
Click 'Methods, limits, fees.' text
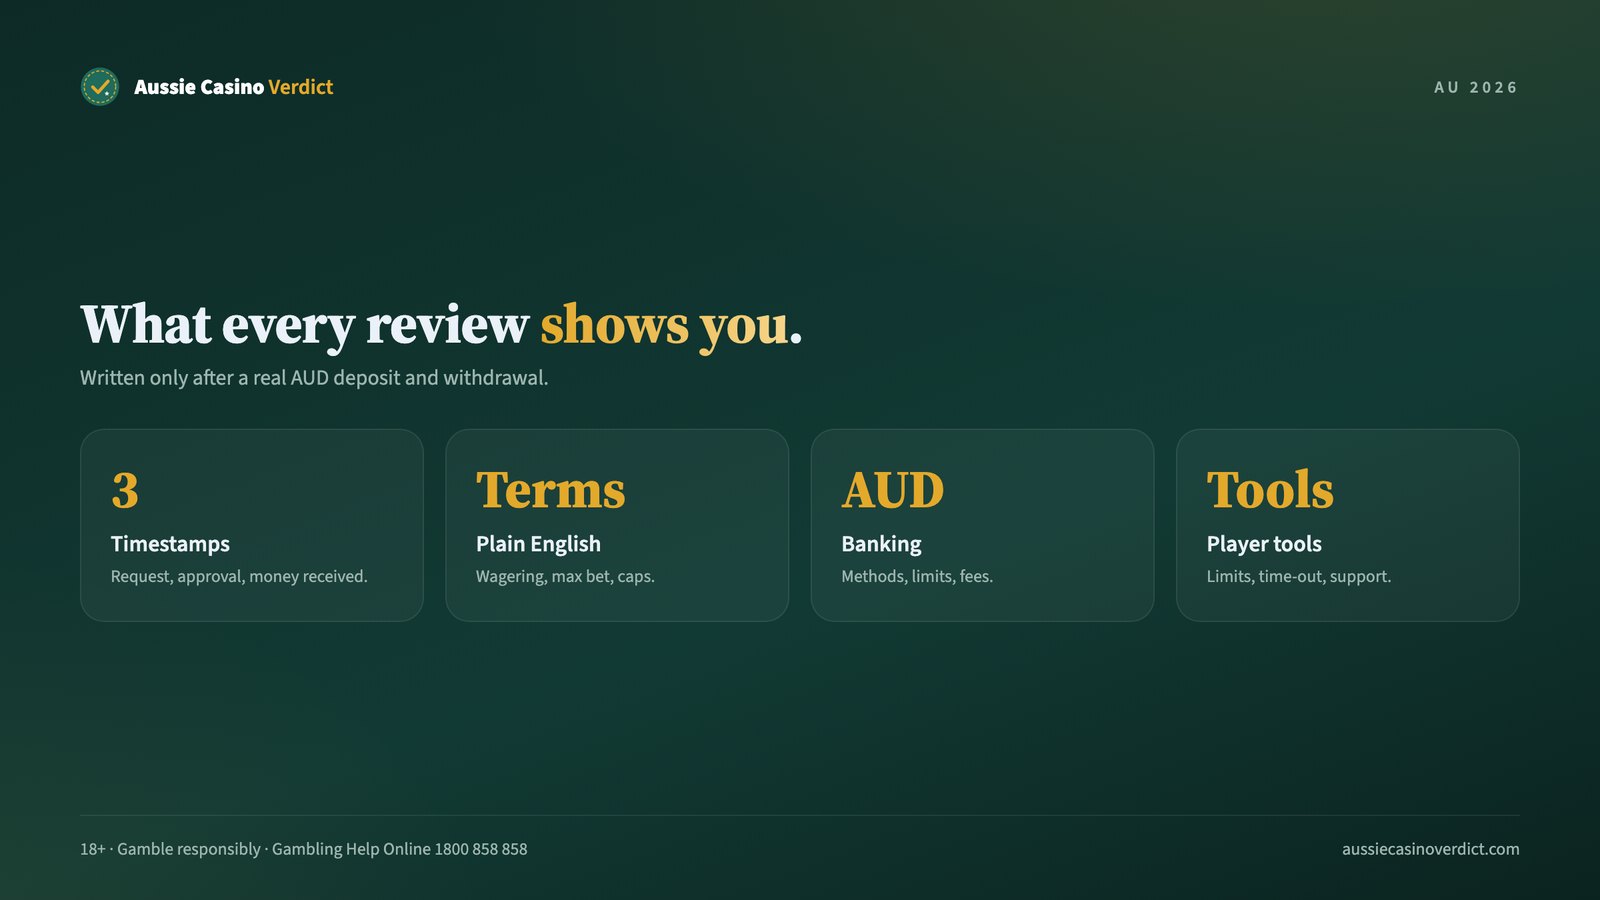click(x=917, y=577)
